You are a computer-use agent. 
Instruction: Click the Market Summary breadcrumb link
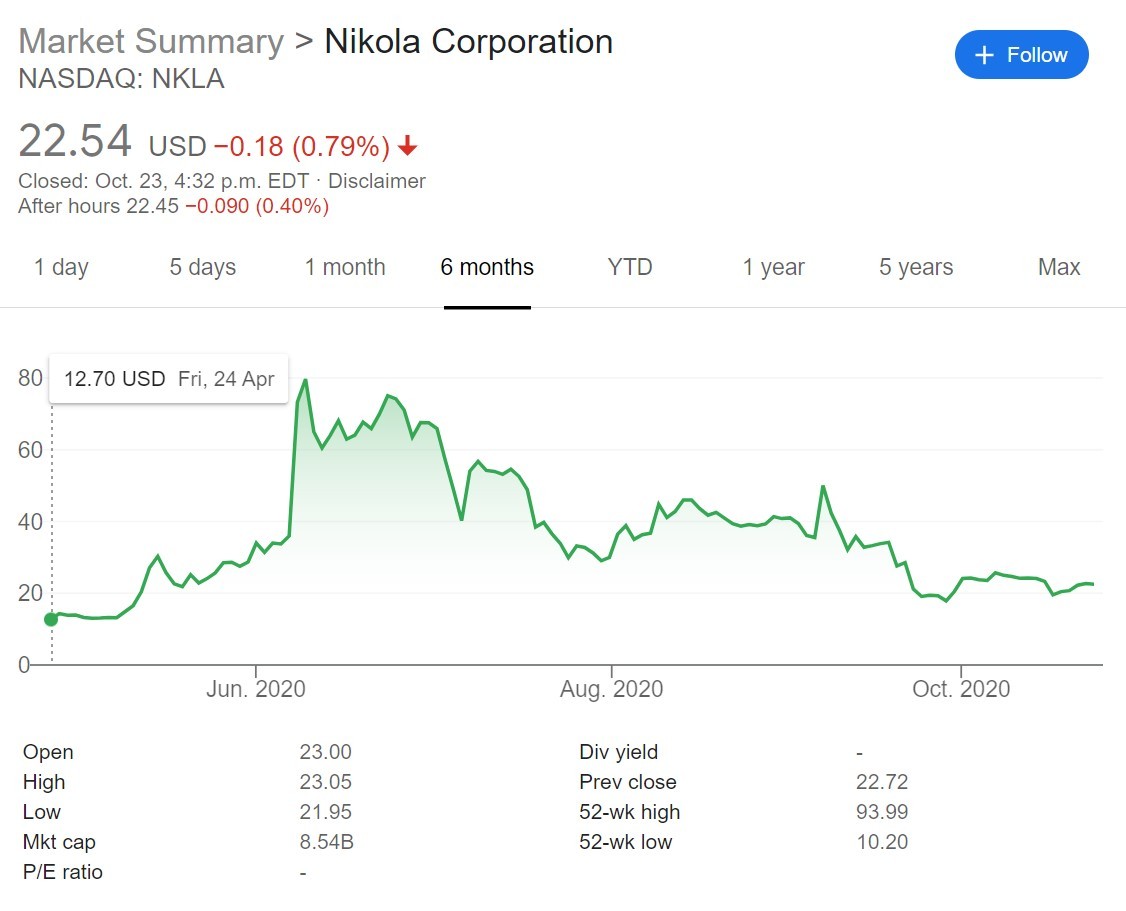151,42
